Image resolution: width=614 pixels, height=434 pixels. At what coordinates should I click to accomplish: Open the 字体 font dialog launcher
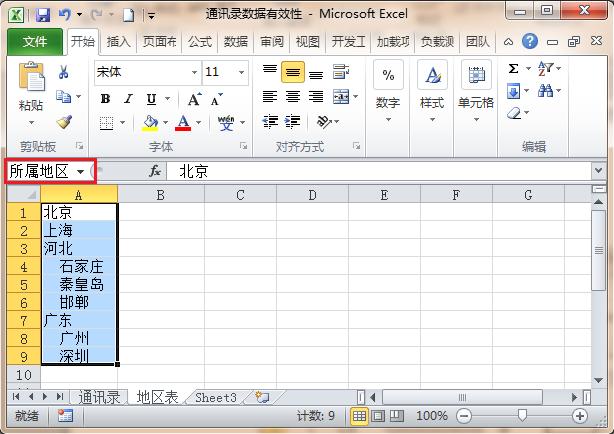click(x=244, y=146)
